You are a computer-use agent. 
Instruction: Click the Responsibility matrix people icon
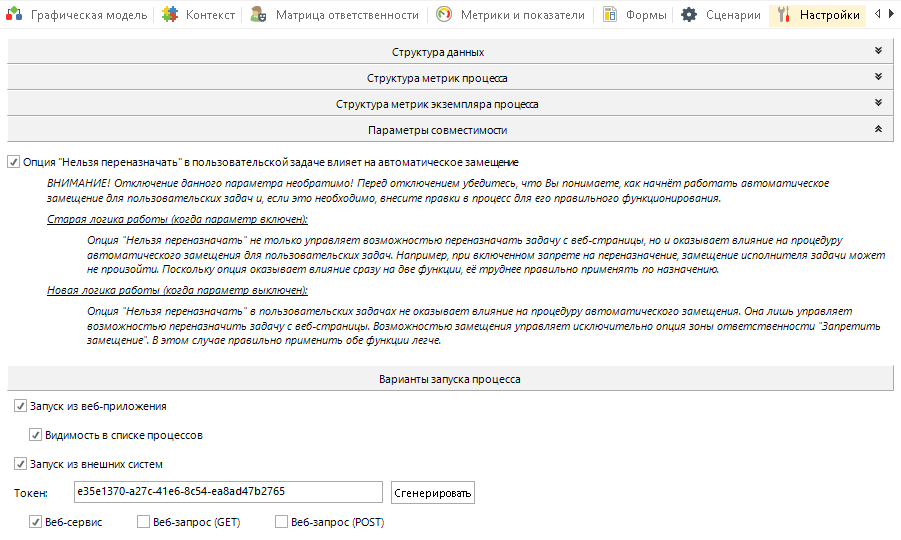259,15
